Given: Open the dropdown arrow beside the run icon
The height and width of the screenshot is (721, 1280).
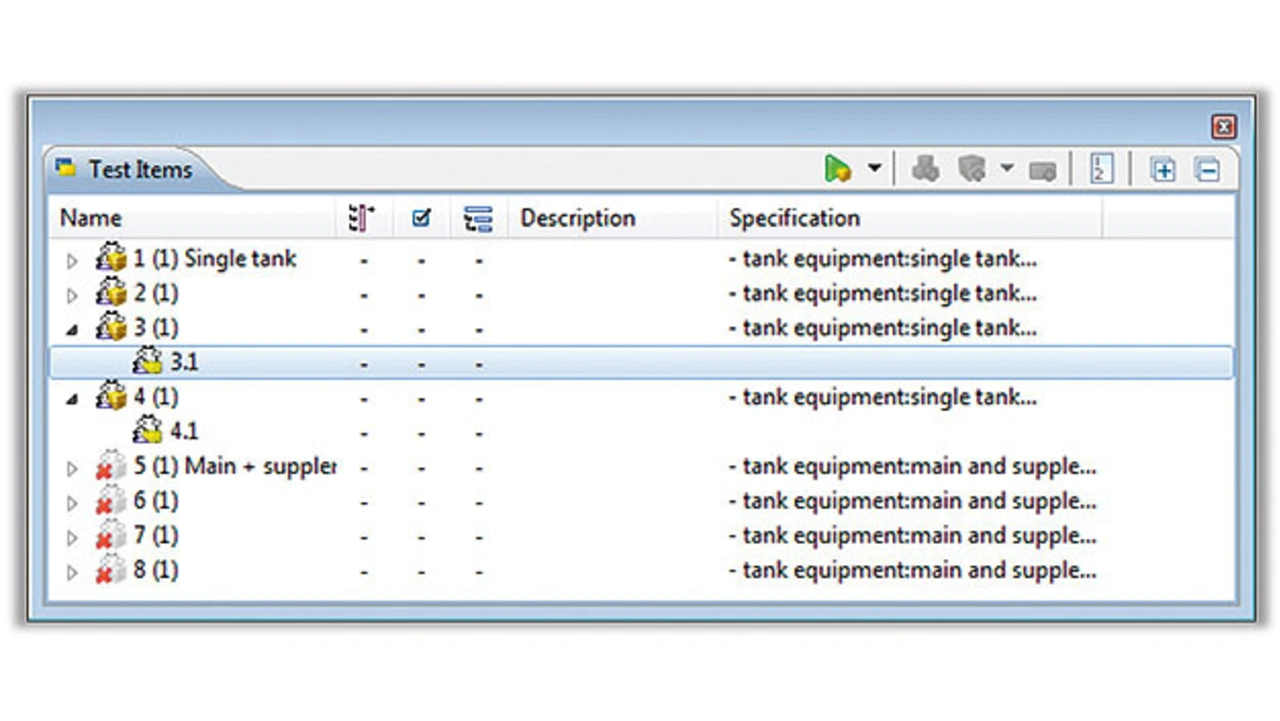Looking at the screenshot, I should coord(874,169).
